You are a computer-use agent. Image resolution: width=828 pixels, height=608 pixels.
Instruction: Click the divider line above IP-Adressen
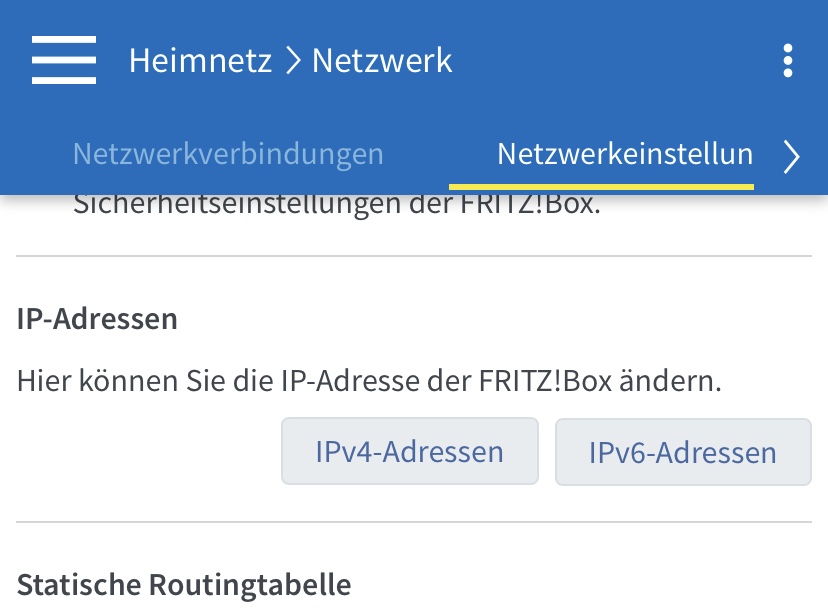point(414,257)
